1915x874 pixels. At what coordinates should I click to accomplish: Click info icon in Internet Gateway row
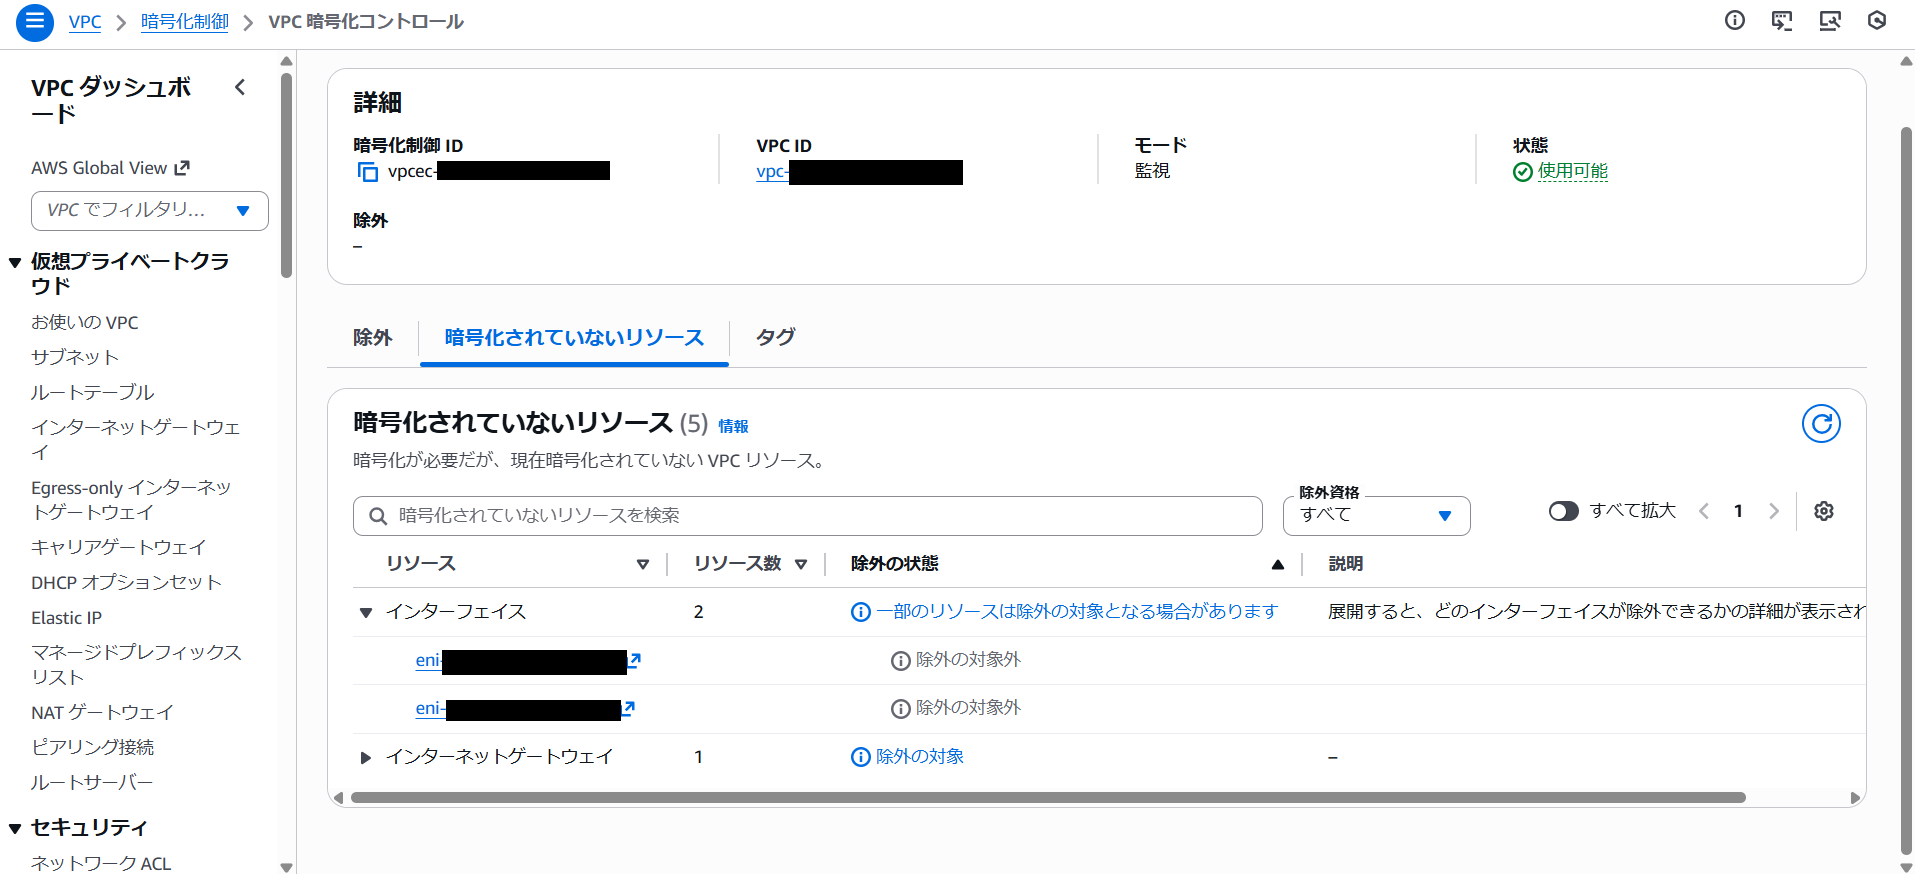861,757
